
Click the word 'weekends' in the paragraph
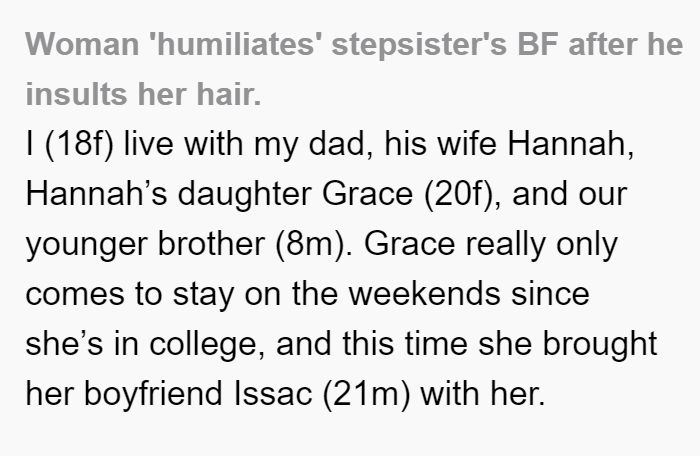coord(425,294)
